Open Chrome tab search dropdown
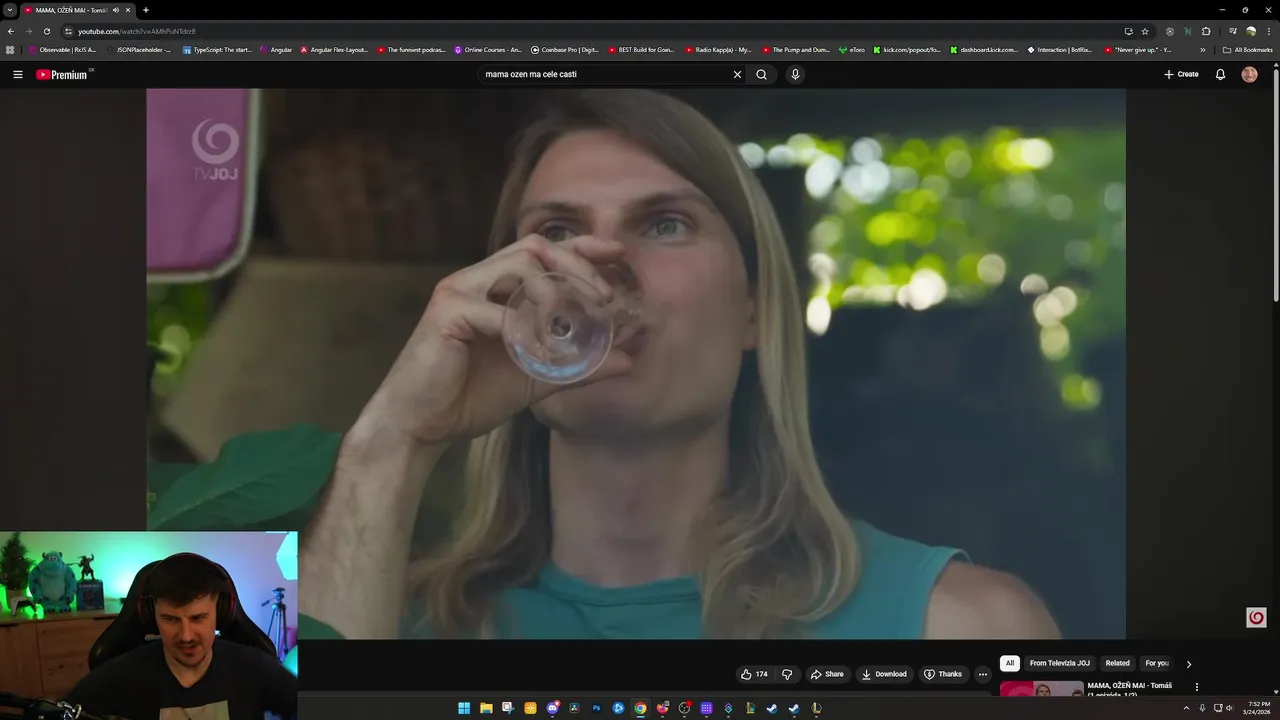 click(10, 10)
